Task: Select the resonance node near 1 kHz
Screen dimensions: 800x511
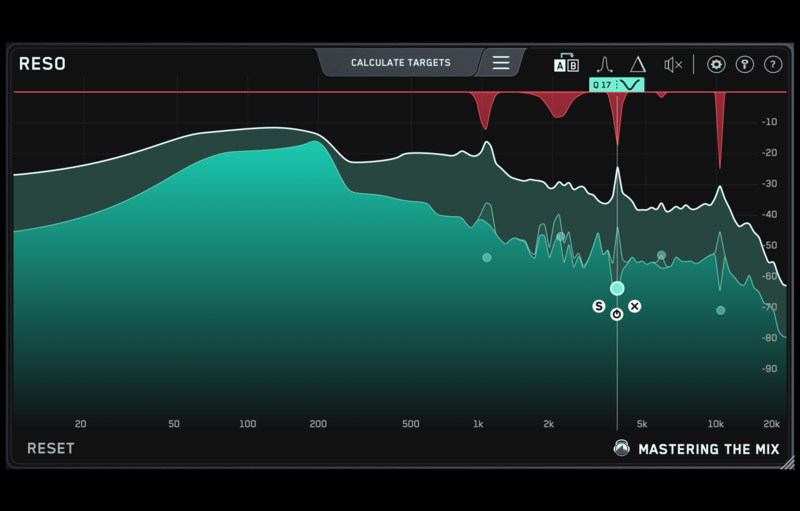Action: 487,257
